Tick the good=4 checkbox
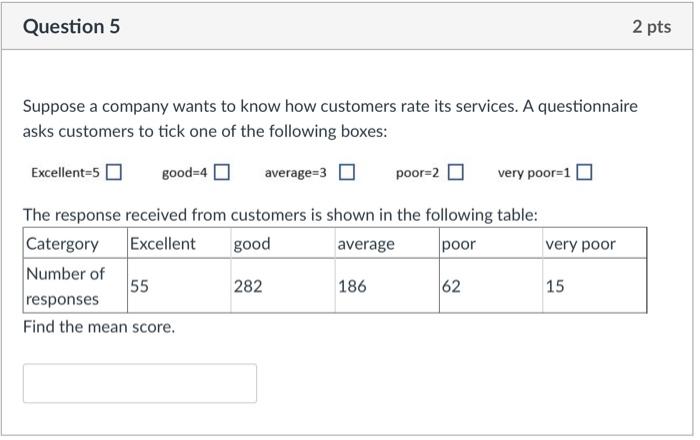This screenshot has height=440, width=700. pos(221,173)
